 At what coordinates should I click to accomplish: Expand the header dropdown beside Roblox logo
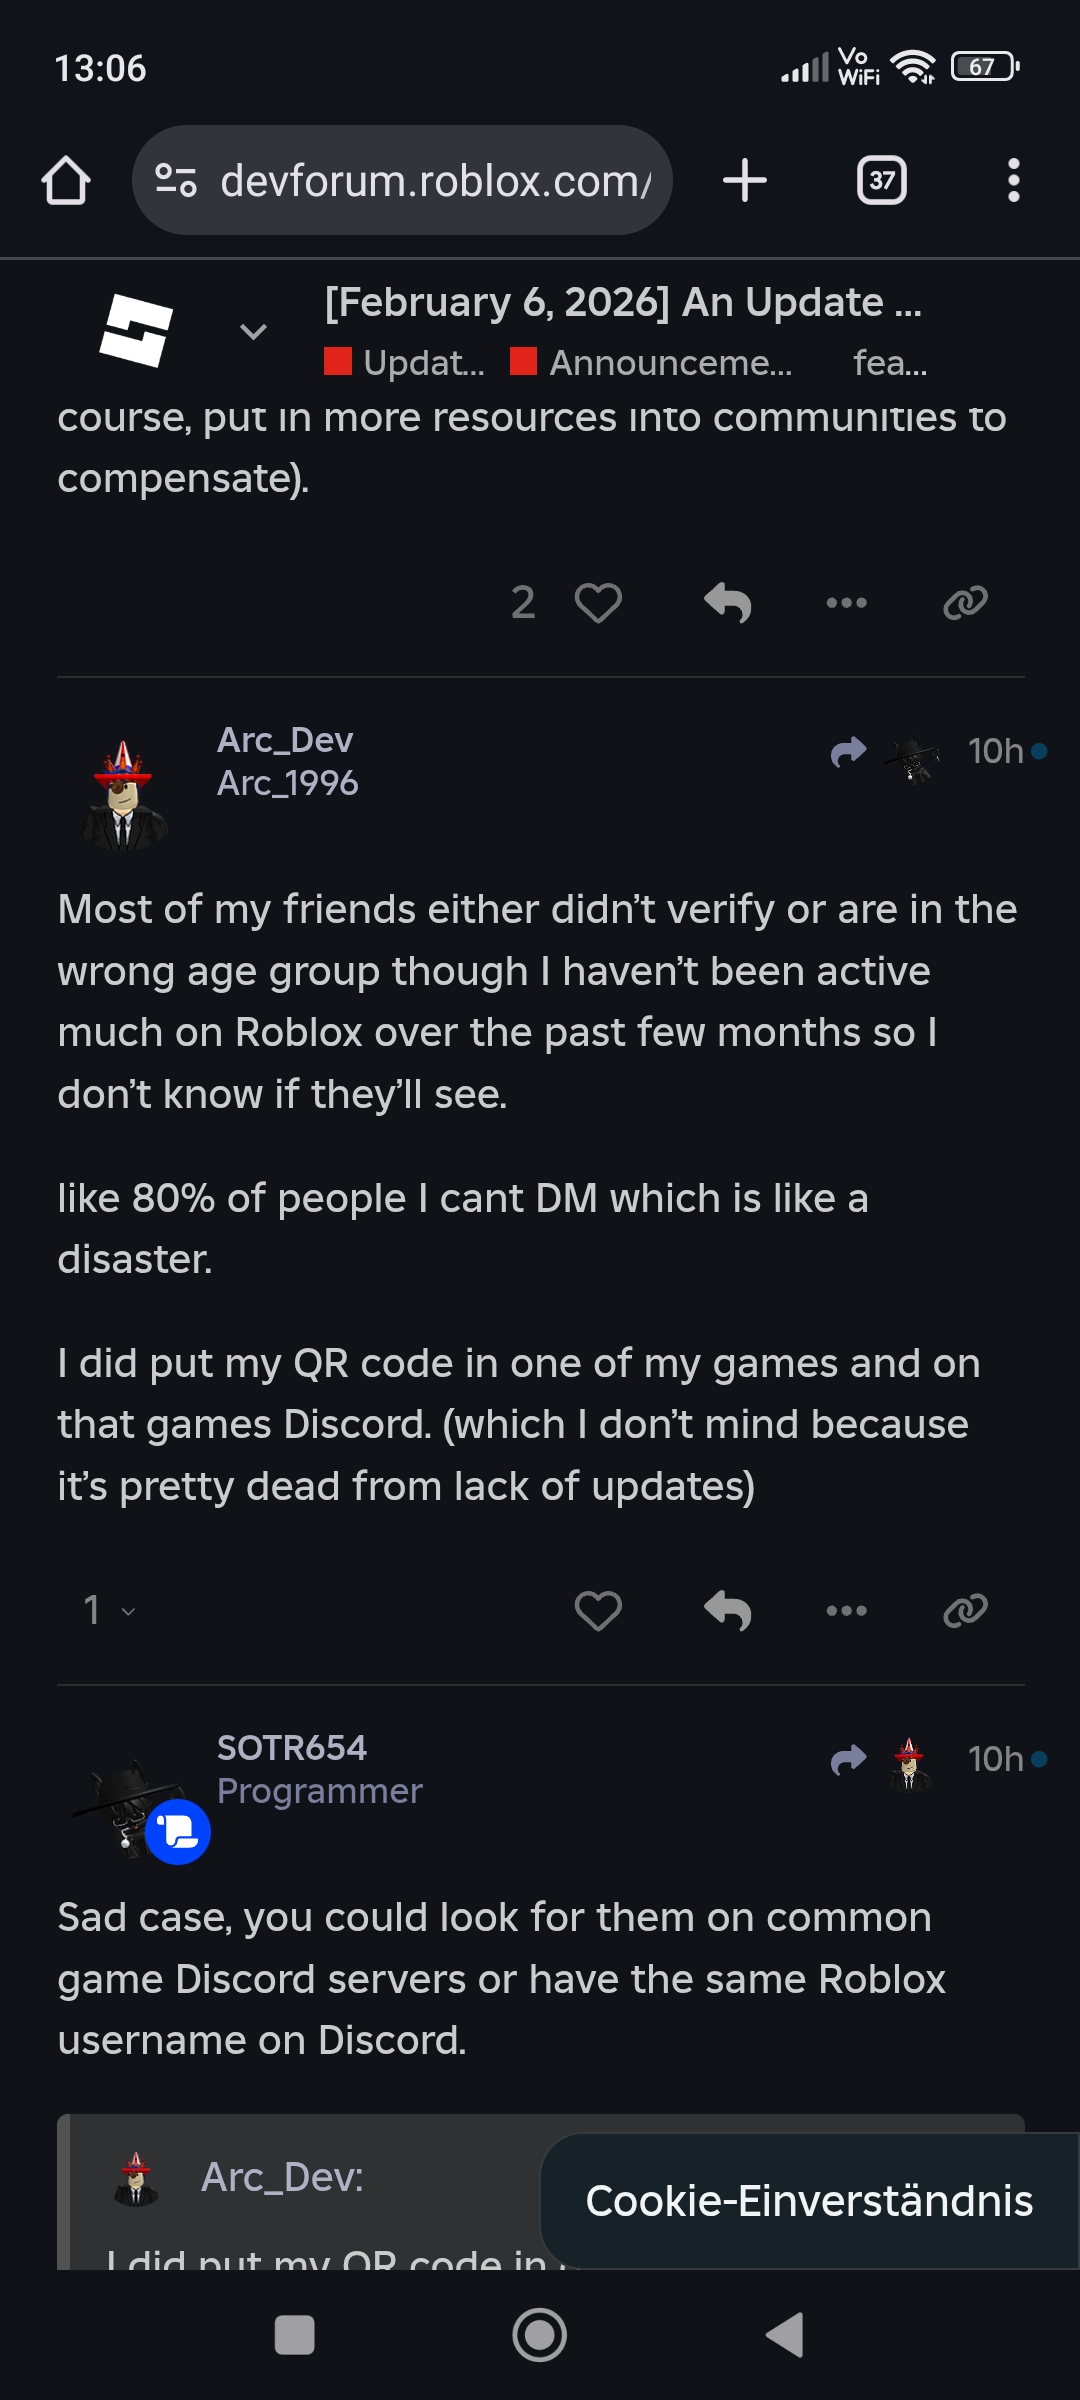253,331
